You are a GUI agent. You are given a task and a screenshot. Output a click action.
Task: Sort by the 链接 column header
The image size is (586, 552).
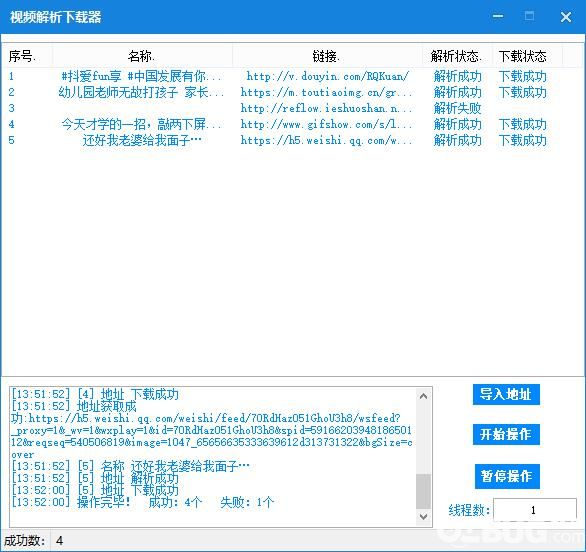(327, 56)
